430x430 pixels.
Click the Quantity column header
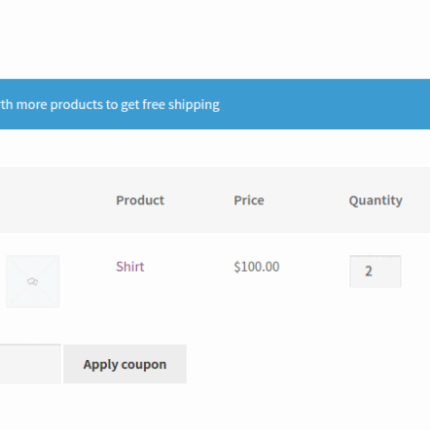point(376,201)
